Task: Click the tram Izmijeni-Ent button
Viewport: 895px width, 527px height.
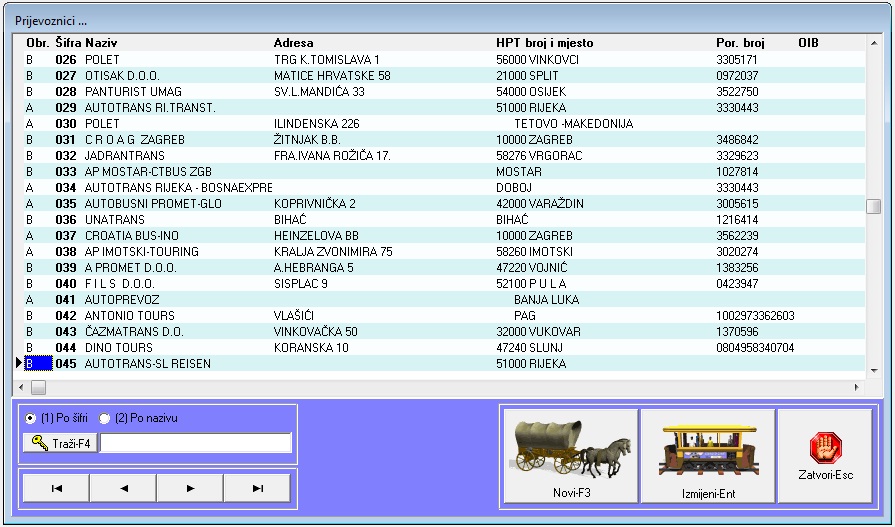Action: coord(708,455)
